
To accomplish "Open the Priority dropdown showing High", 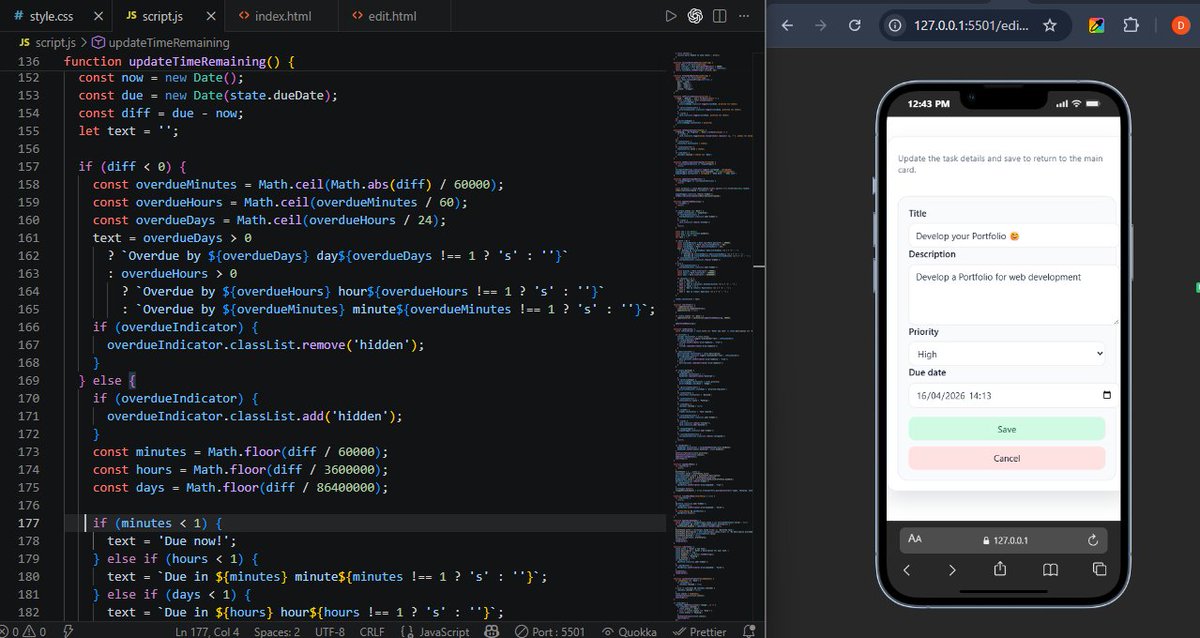I will point(1007,354).
